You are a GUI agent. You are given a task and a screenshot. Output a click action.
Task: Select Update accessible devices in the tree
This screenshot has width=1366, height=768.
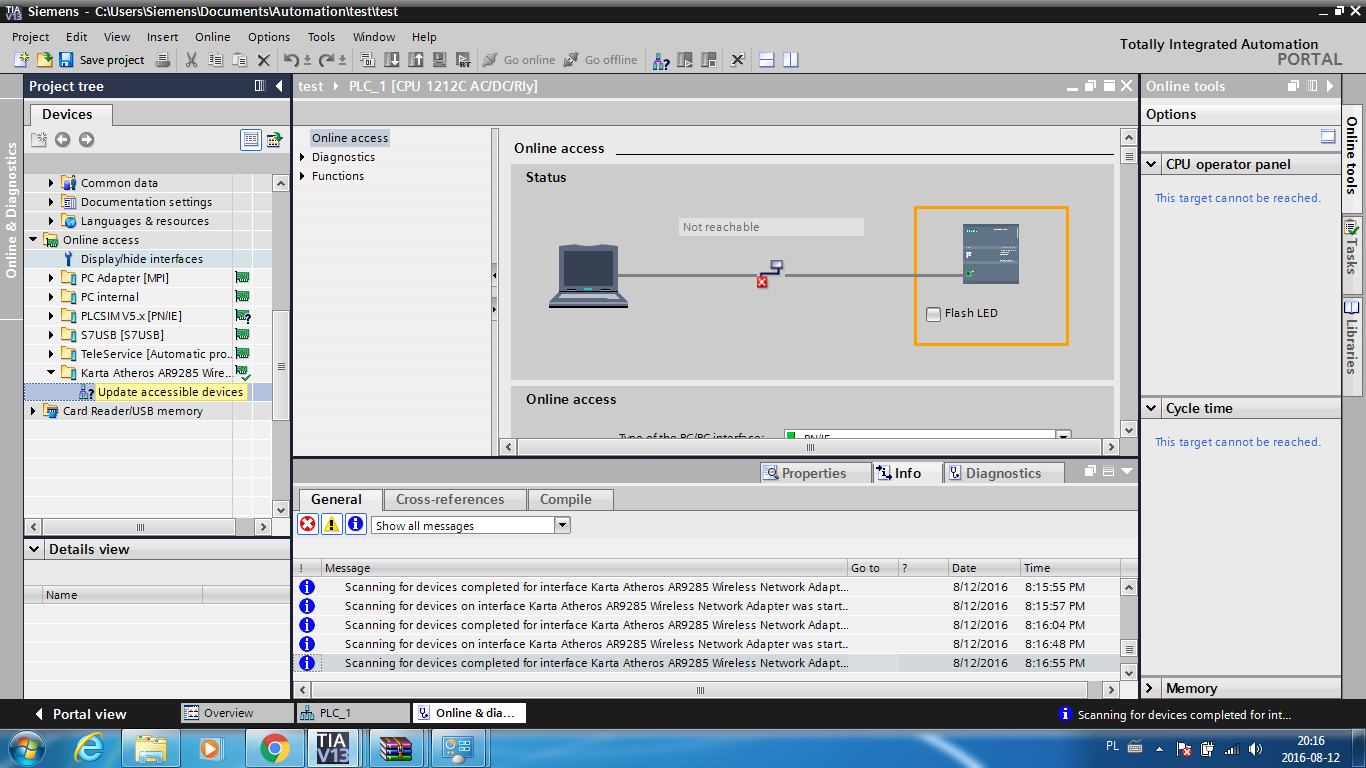170,392
